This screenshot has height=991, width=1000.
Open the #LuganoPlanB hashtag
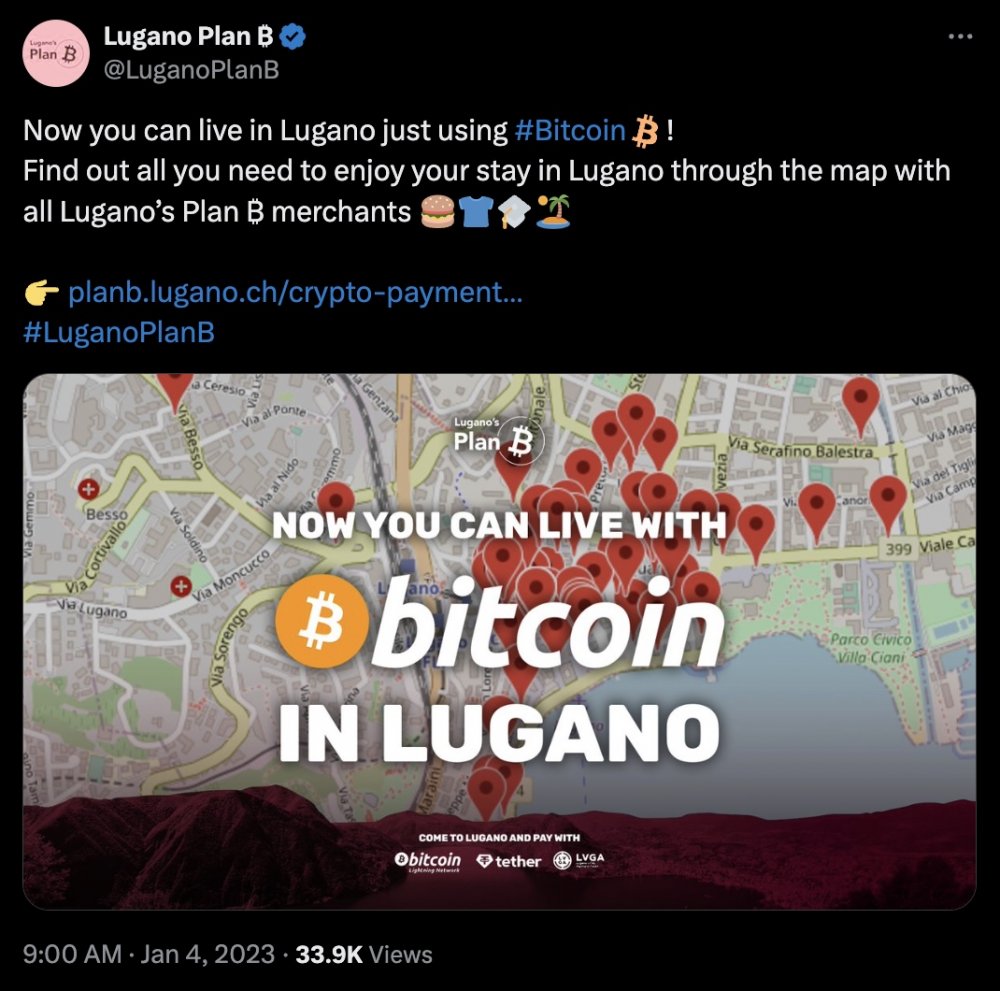pyautogui.click(x=119, y=332)
